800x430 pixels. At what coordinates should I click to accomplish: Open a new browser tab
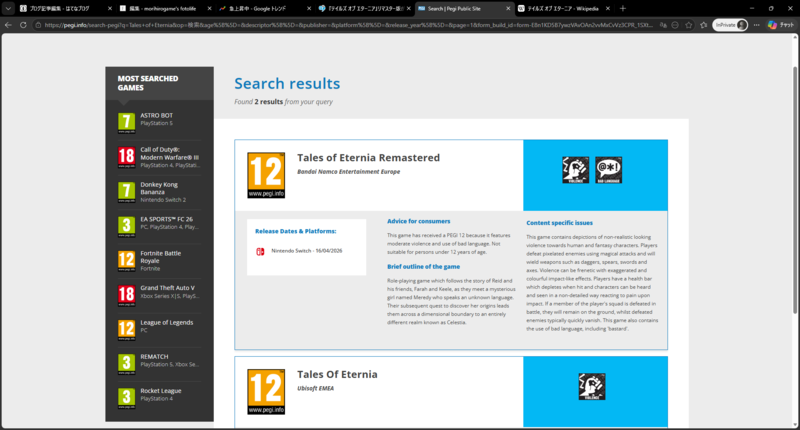click(622, 9)
